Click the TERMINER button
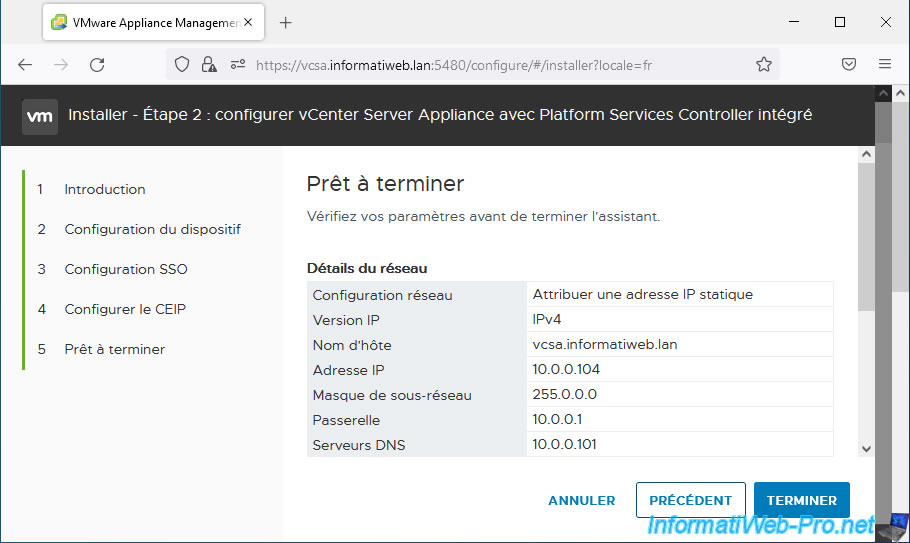The height and width of the screenshot is (543, 910). pyautogui.click(x=801, y=500)
